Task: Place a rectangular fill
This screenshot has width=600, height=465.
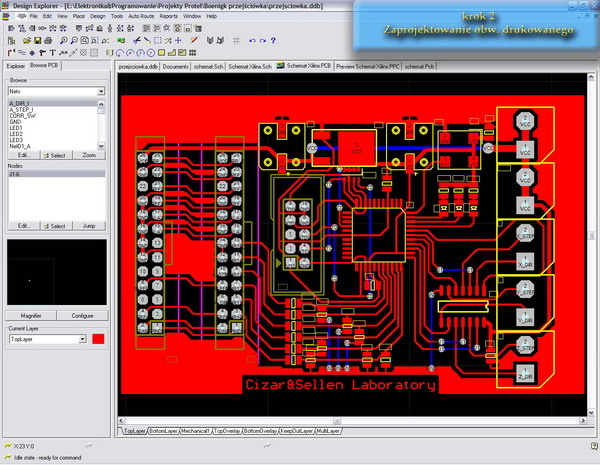Action: pyautogui.click(x=161, y=52)
